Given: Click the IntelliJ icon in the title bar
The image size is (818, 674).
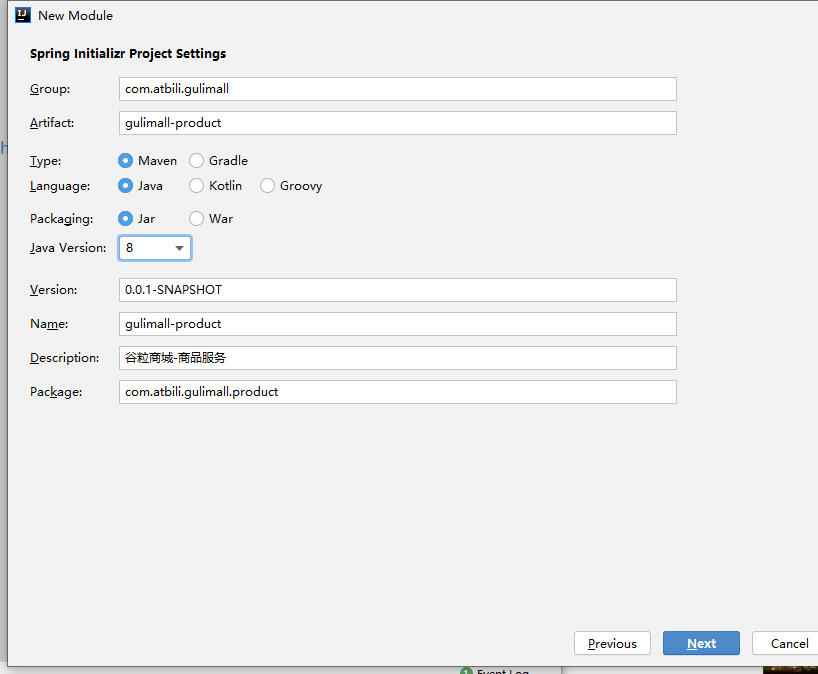Looking at the screenshot, I should [23, 15].
